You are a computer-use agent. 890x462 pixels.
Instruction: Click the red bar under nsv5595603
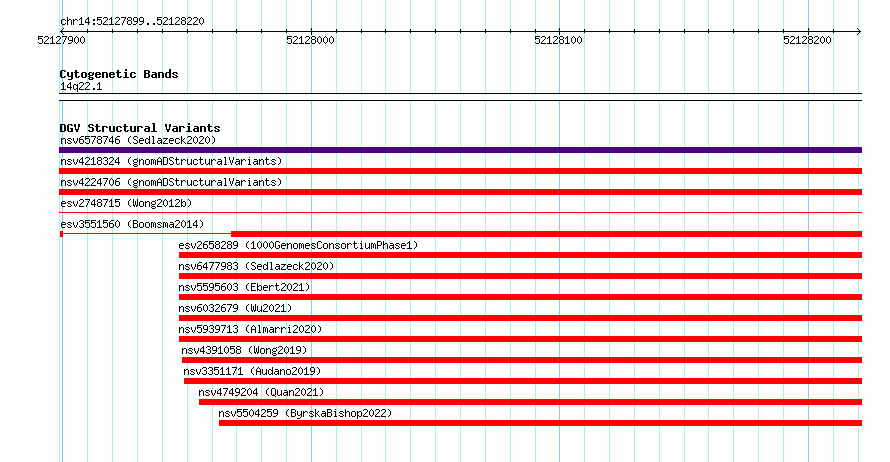coord(520,297)
